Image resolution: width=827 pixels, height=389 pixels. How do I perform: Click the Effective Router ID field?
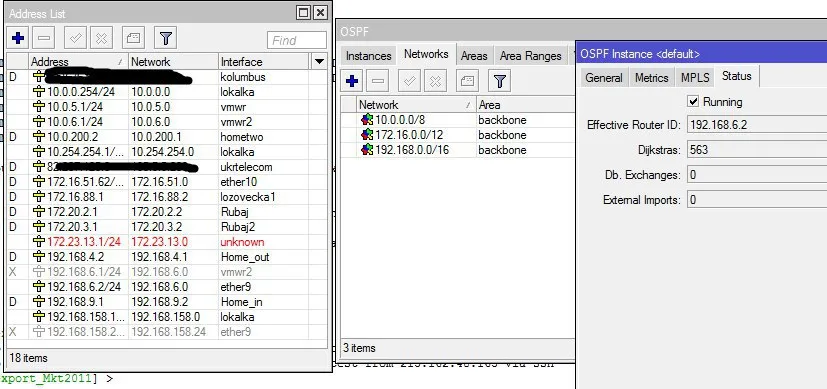(x=757, y=125)
